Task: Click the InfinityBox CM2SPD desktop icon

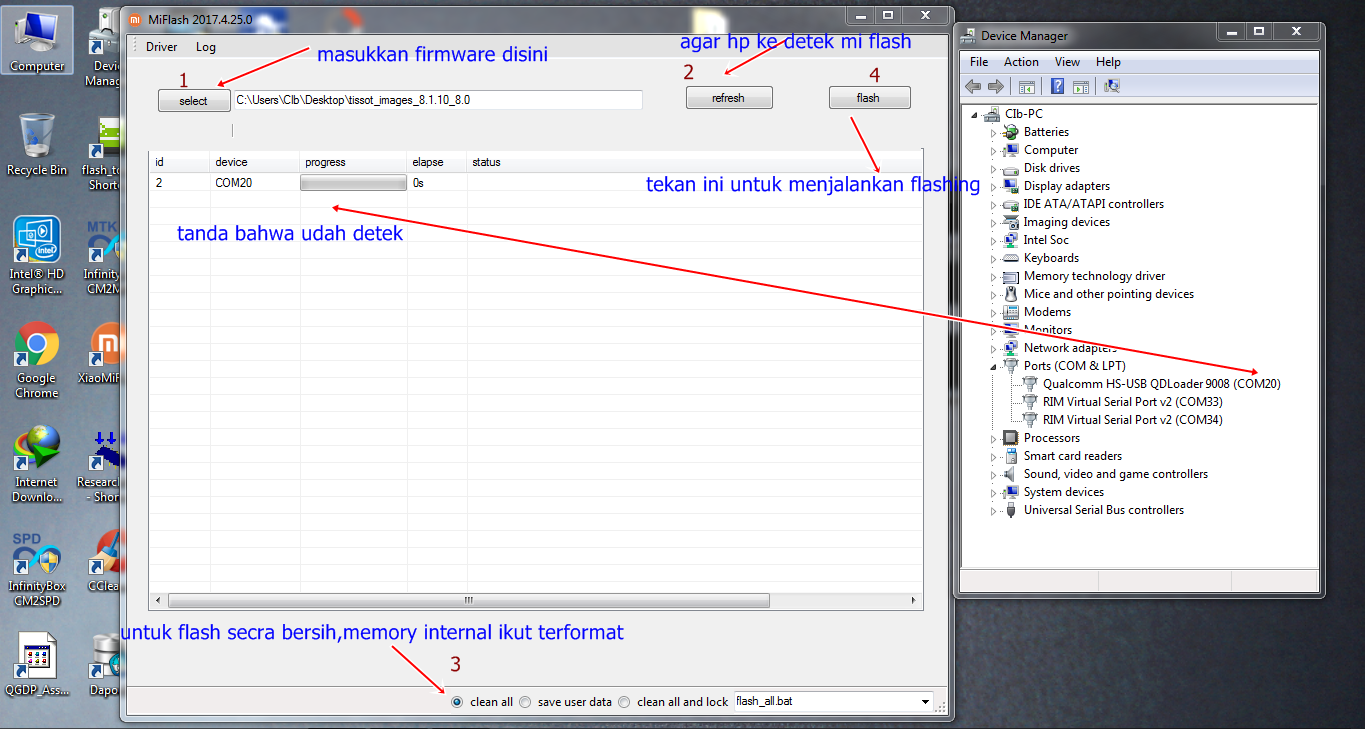Action: point(37,569)
